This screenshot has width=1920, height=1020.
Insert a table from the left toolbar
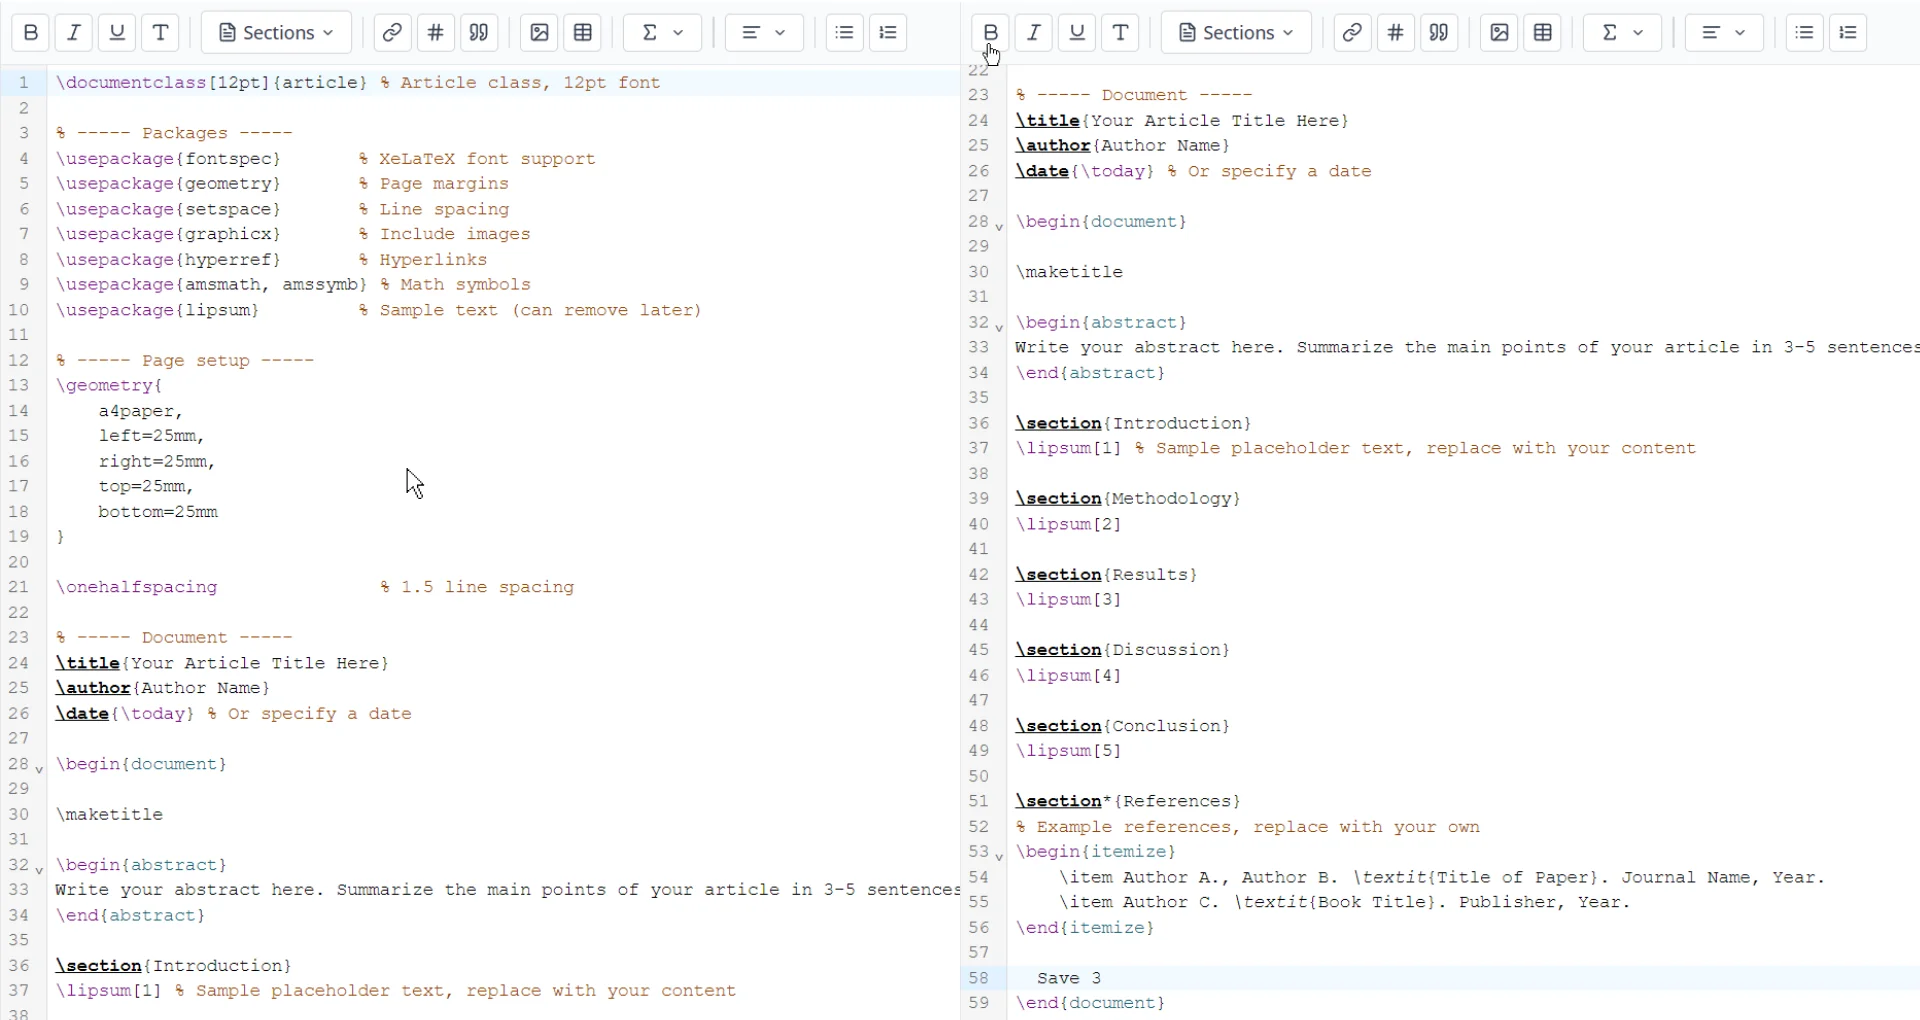pyautogui.click(x=583, y=33)
